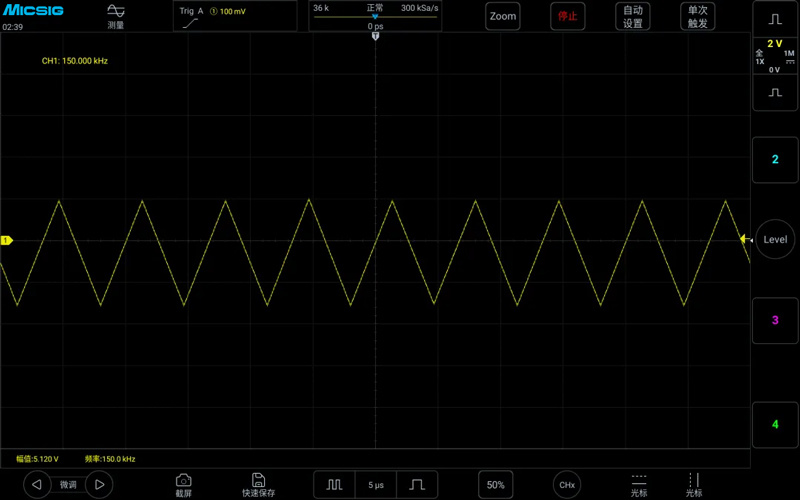
Task: Tap the CHx channel select button
Action: 567,485
